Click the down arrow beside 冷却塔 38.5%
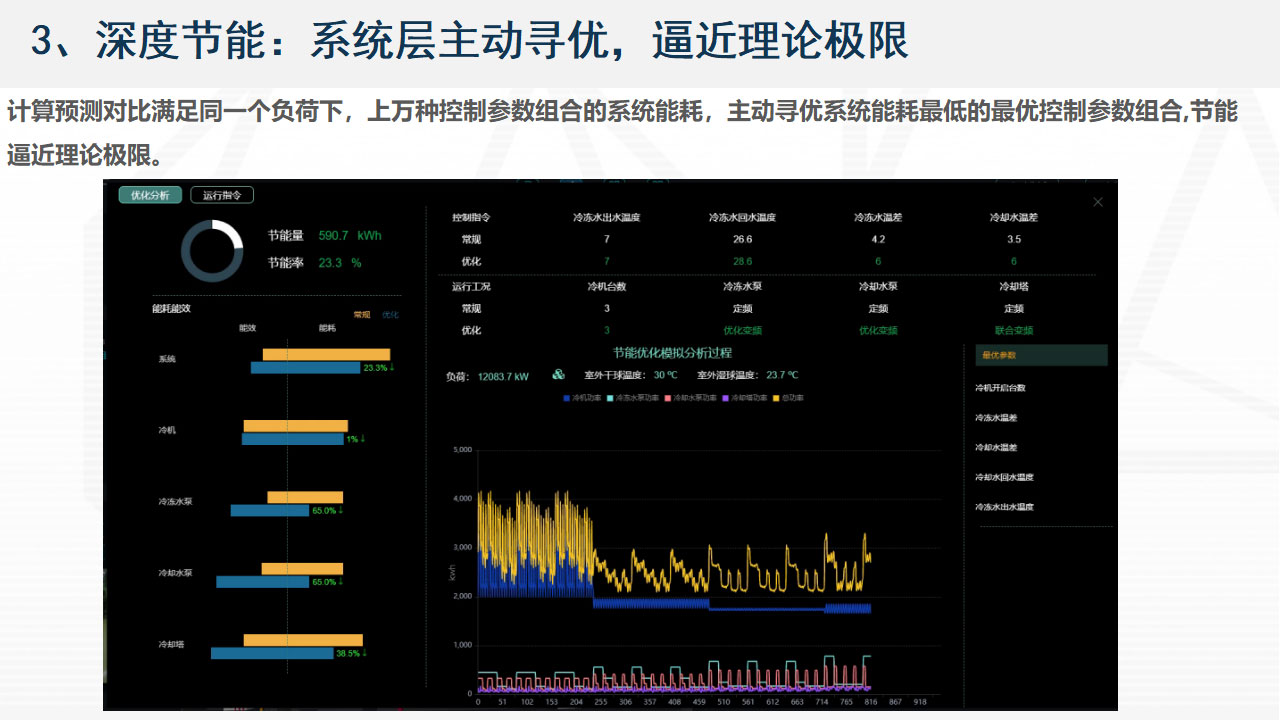The image size is (1280, 720). [364, 653]
